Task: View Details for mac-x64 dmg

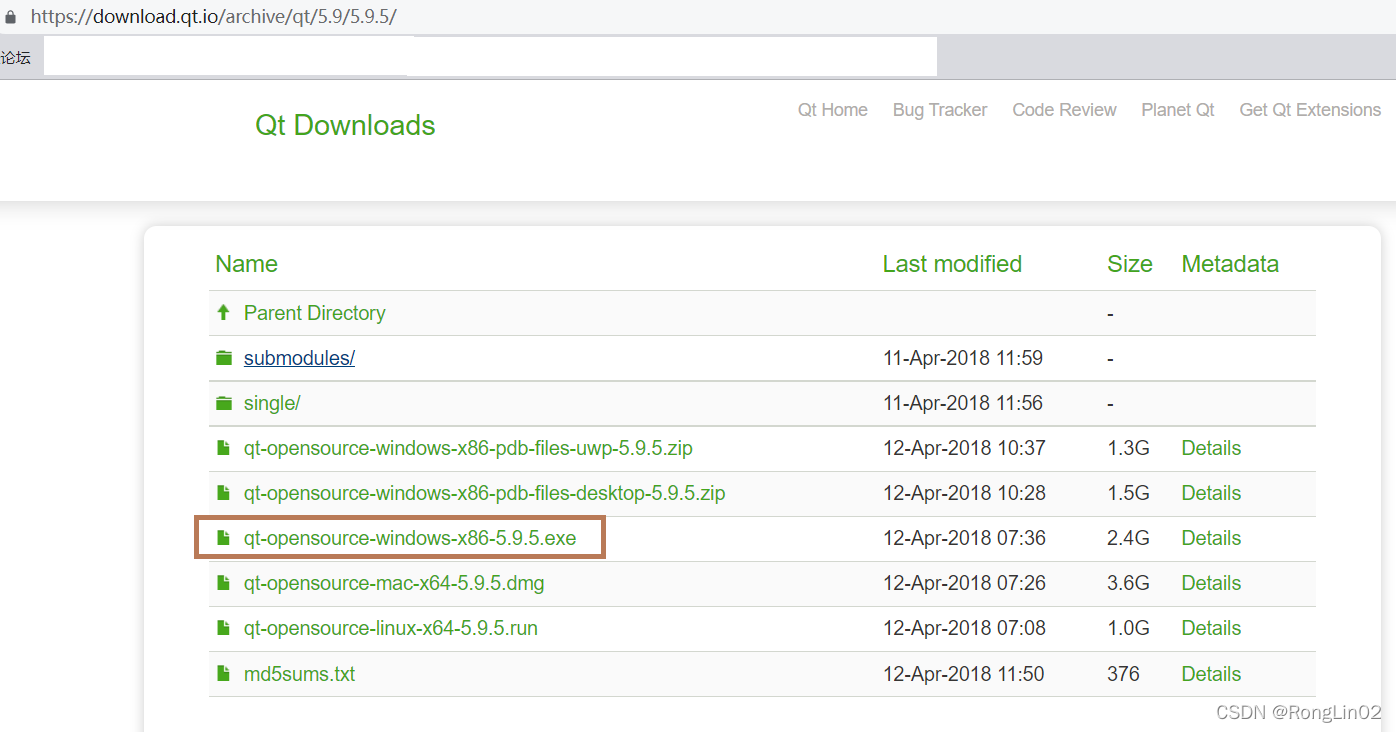Action: [1211, 583]
